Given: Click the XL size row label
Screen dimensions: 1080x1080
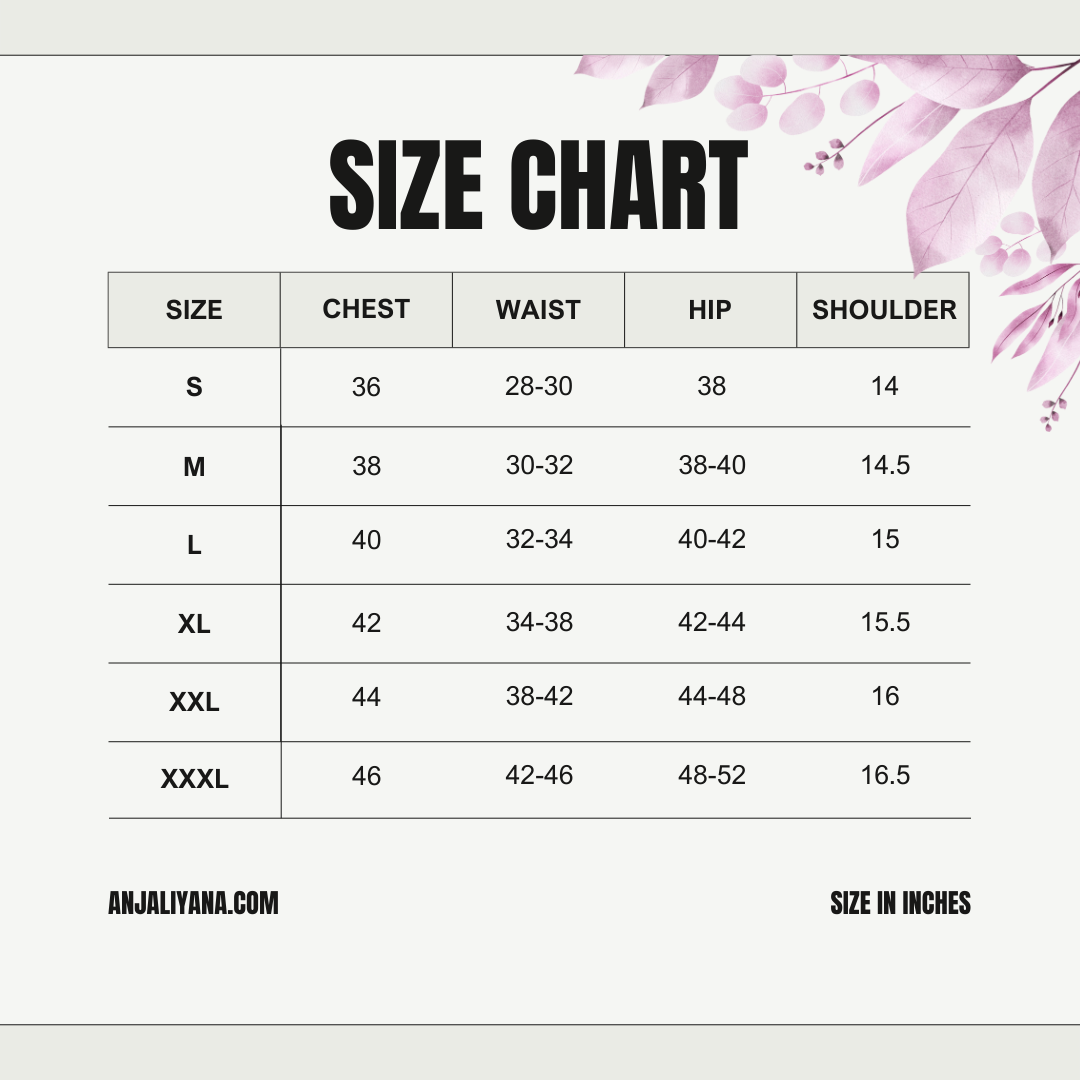Looking at the screenshot, I should pos(194,624).
